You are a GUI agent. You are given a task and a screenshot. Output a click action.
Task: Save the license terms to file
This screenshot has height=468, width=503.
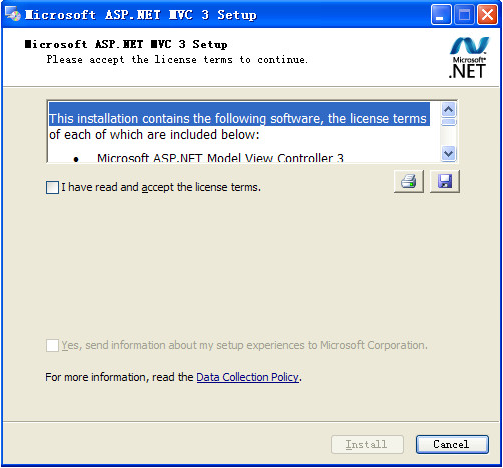click(x=445, y=181)
